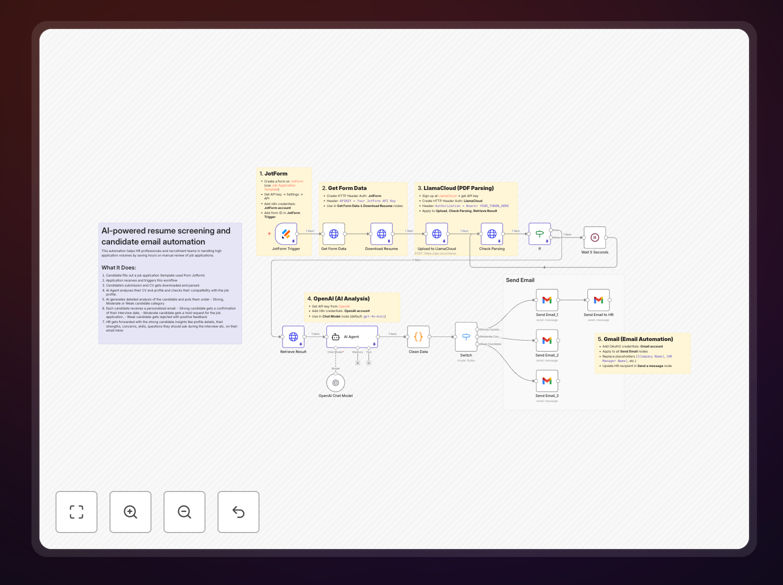Click the 'OpenAI Chat Model' node label
Viewport: 783px width, 585px height.
pos(336,396)
